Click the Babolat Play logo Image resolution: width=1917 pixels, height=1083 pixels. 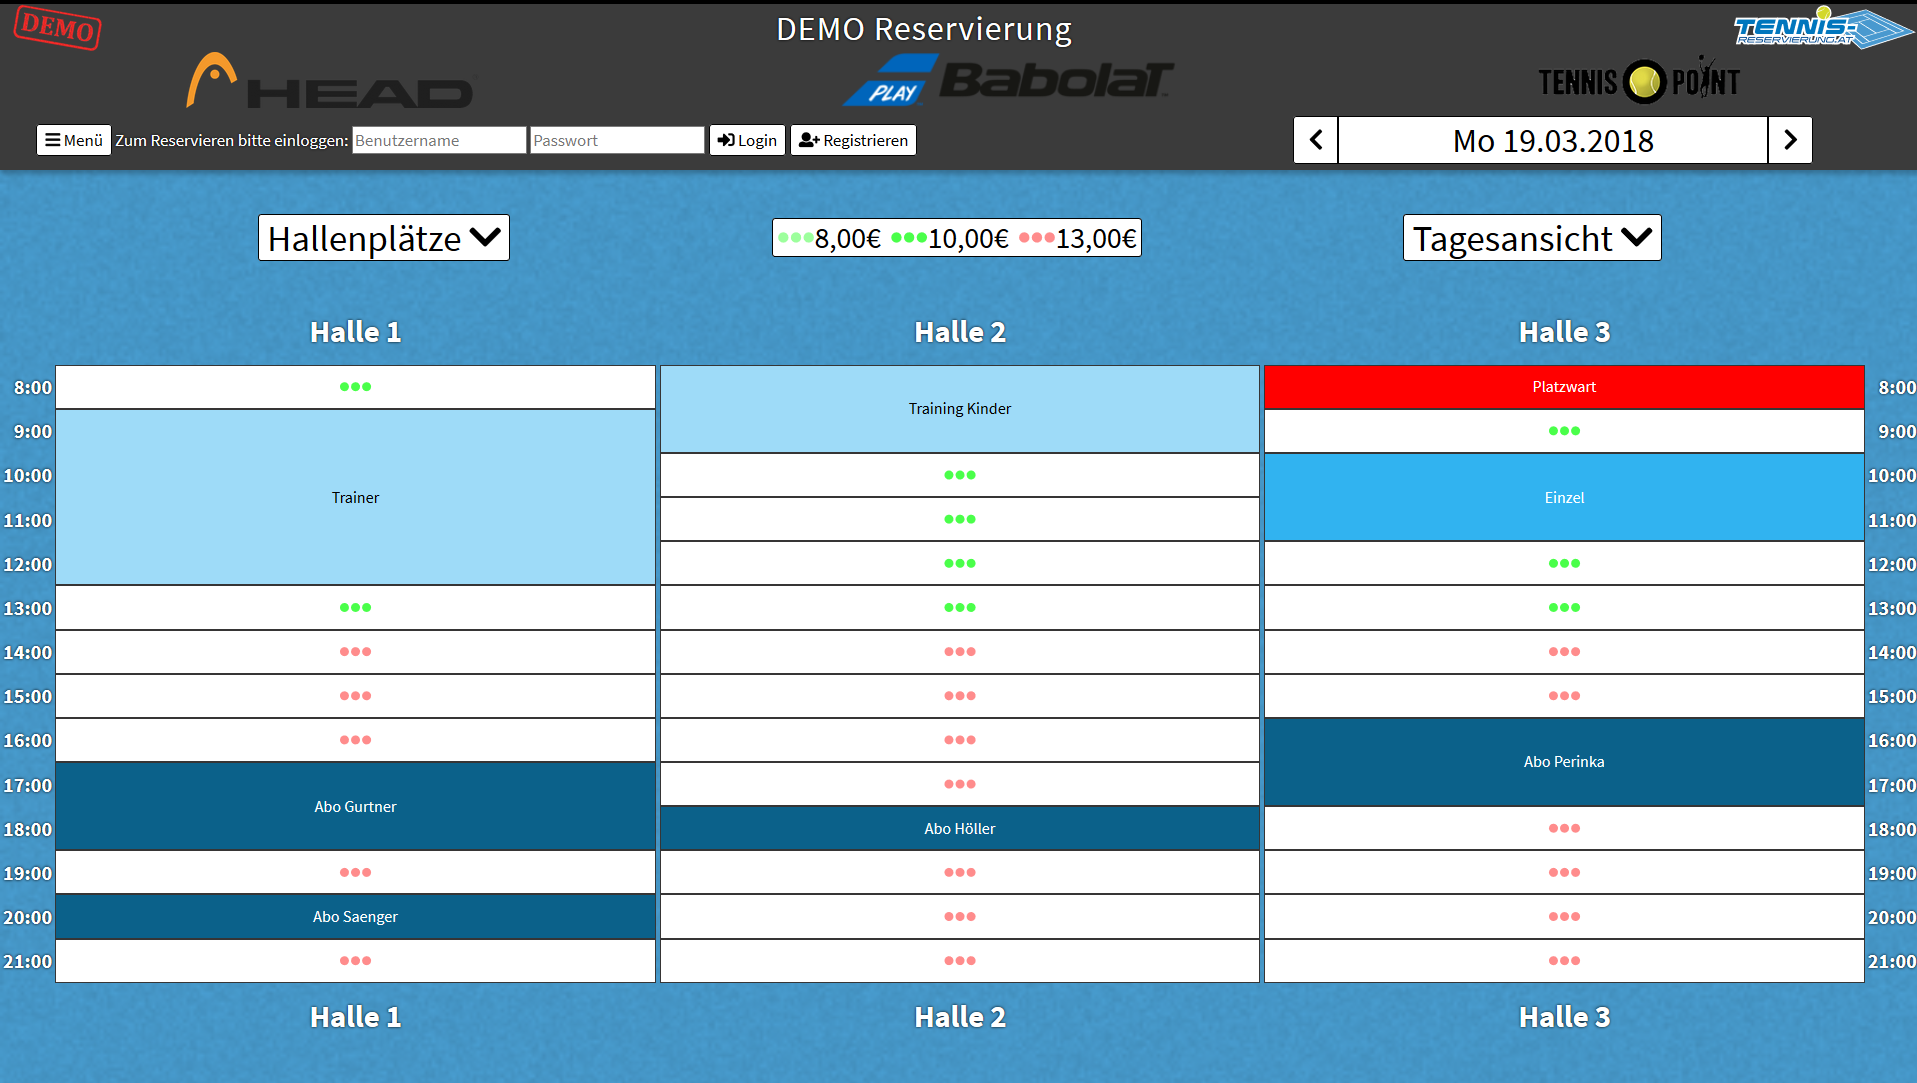tap(1008, 80)
